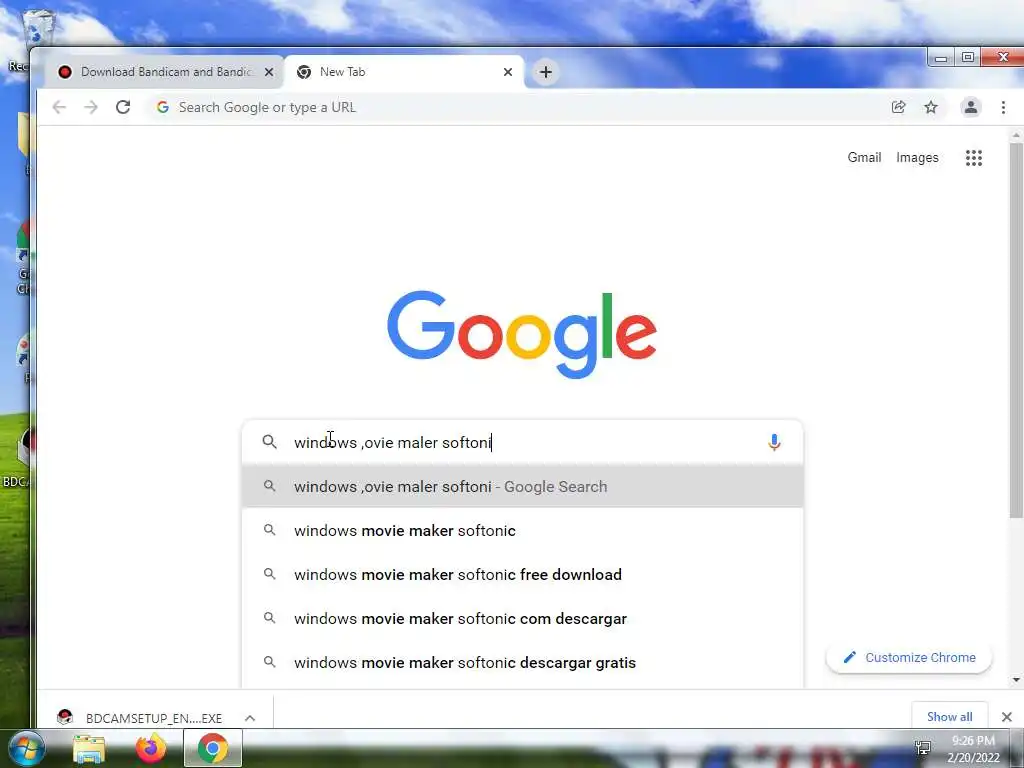1024x768 pixels.
Task: Open the Chrome profile avatar
Action: pyautogui.click(x=970, y=107)
